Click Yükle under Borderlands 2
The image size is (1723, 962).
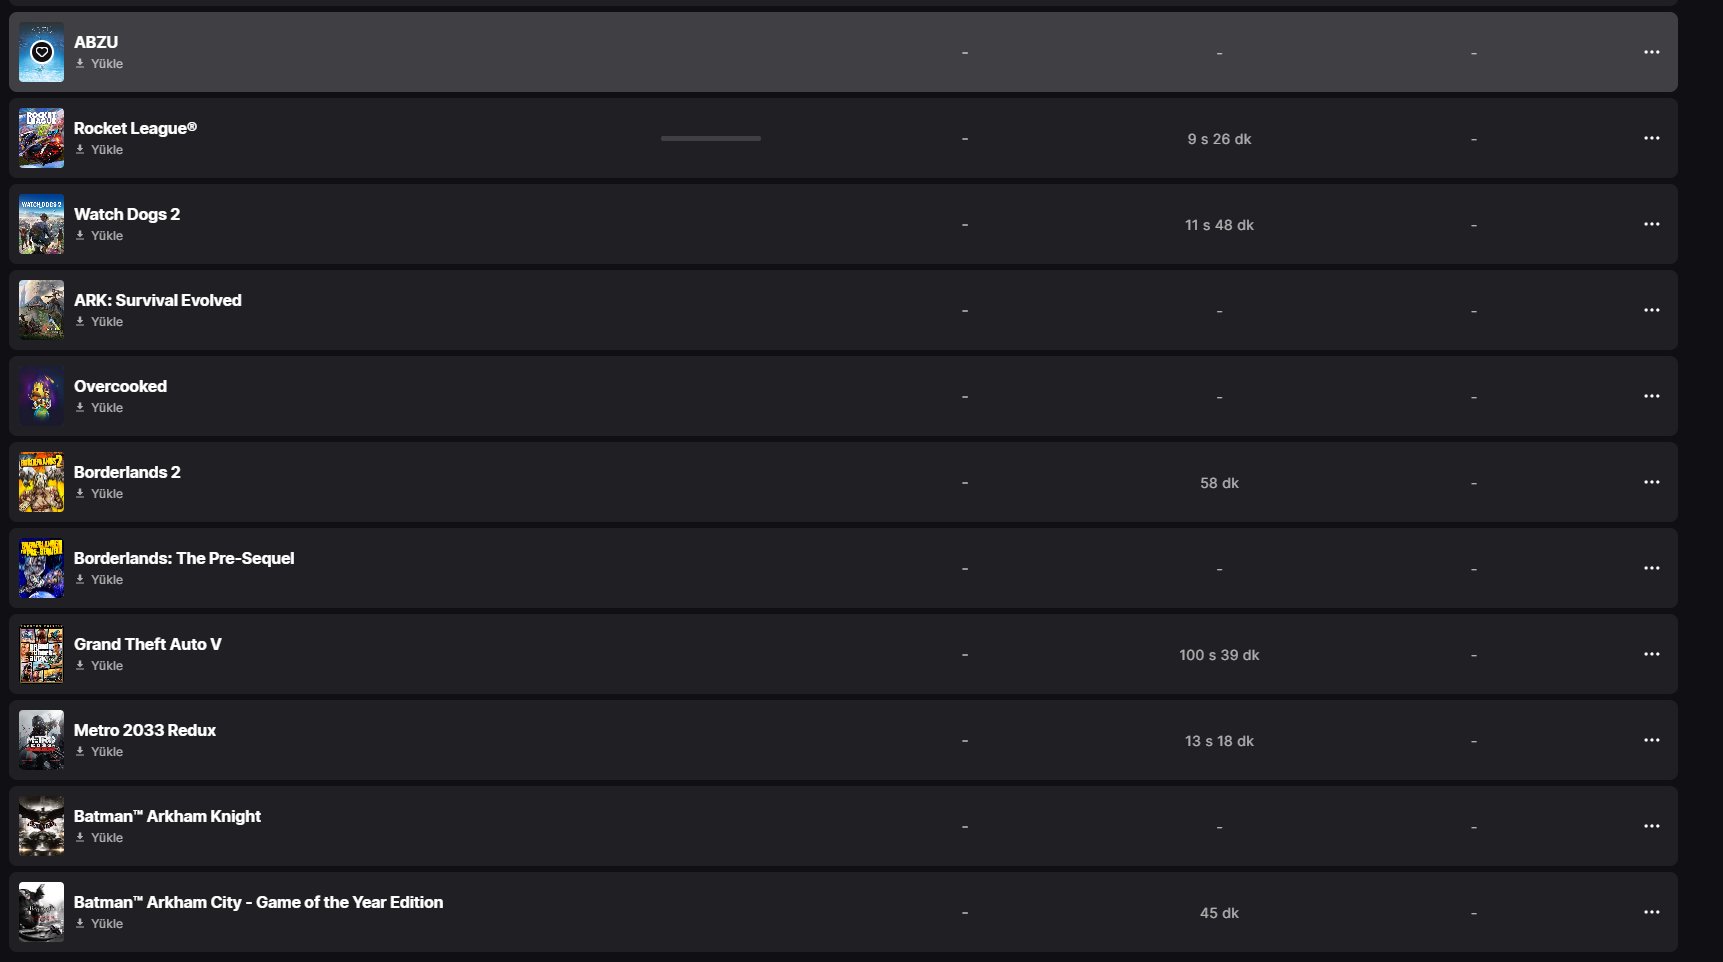pyautogui.click(x=100, y=494)
